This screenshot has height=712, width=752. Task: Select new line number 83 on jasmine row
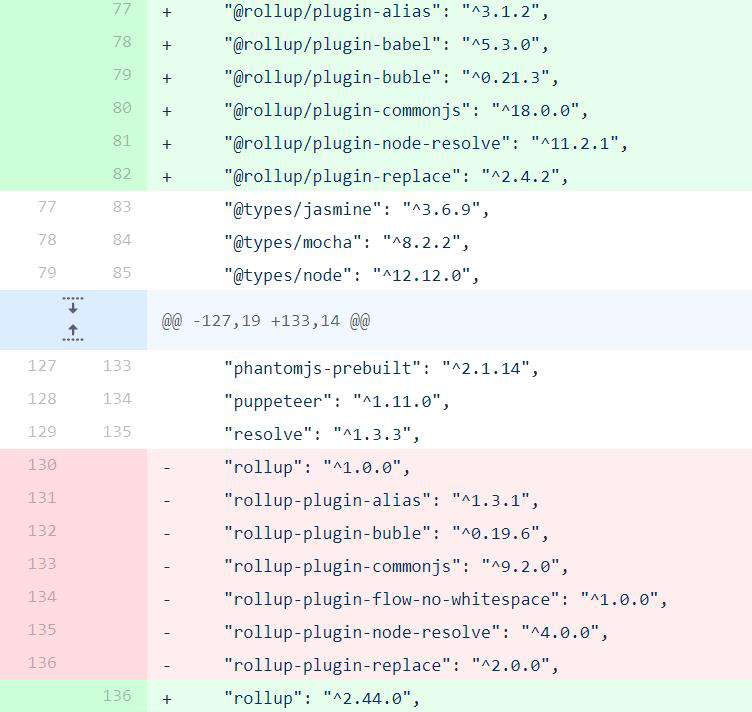122,207
